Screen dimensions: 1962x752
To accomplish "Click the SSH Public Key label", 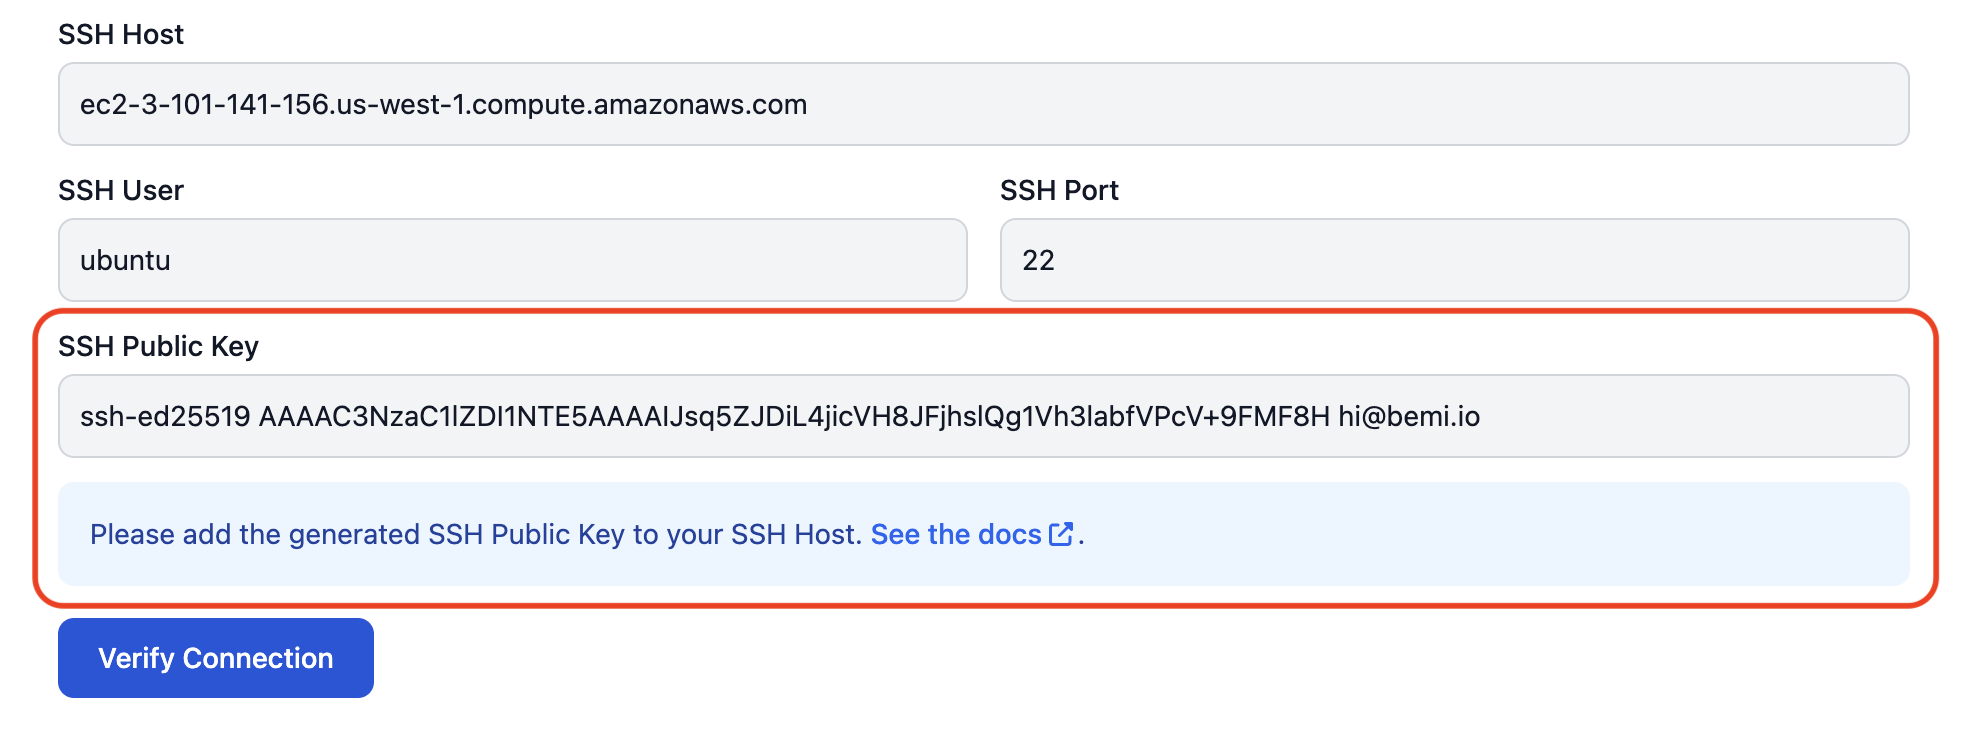I will click(158, 346).
